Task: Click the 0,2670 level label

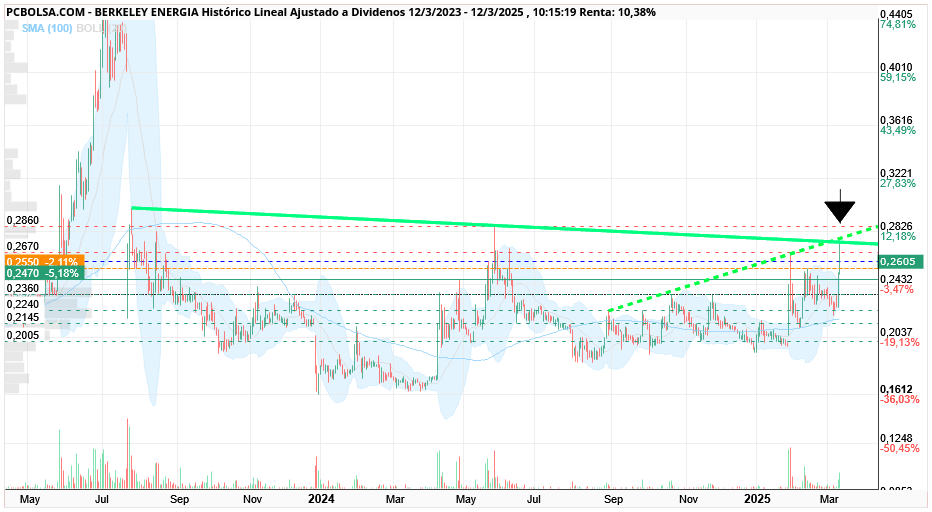Action: pyautogui.click(x=23, y=246)
